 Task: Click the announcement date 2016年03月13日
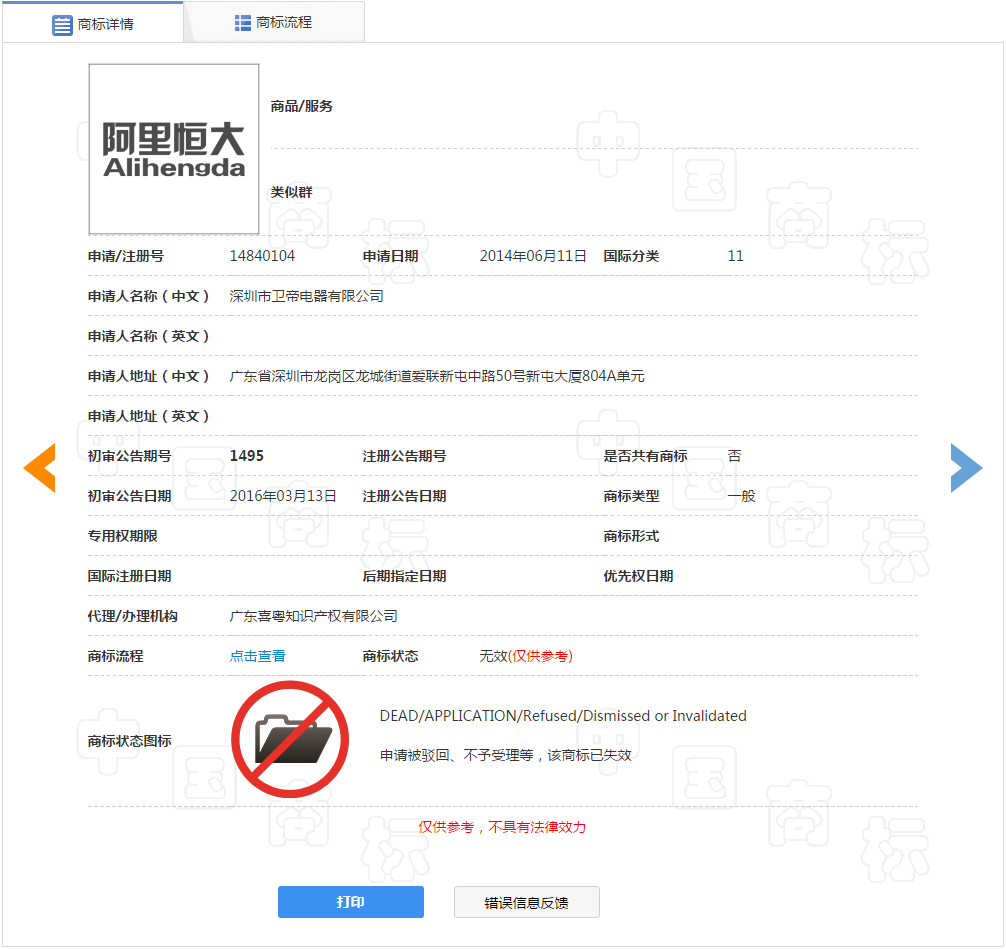pyautogui.click(x=283, y=496)
